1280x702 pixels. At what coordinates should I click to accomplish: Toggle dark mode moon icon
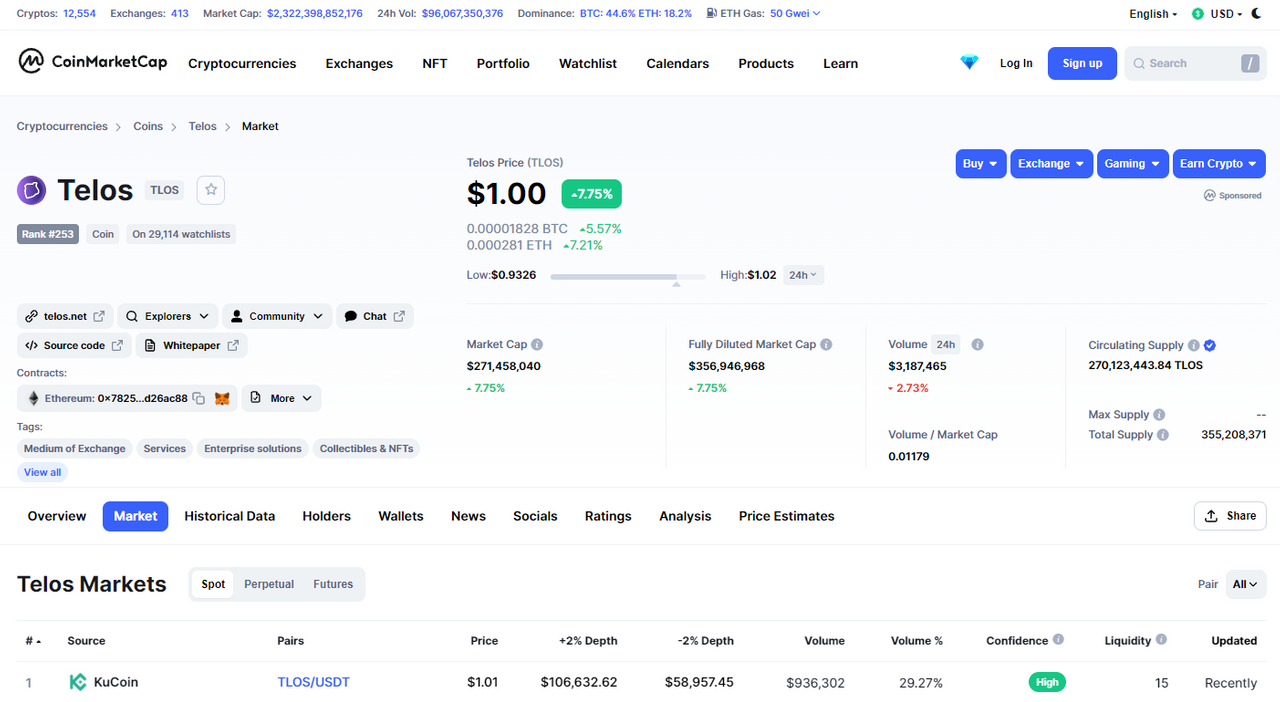point(1257,14)
